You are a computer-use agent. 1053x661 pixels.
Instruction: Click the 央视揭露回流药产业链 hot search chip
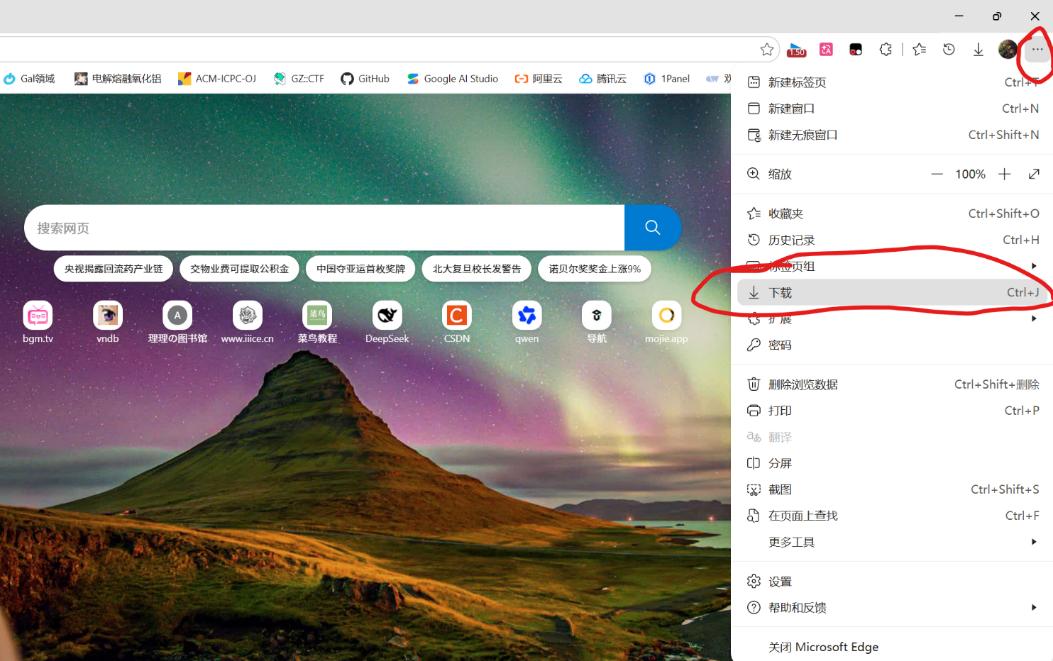point(113,269)
